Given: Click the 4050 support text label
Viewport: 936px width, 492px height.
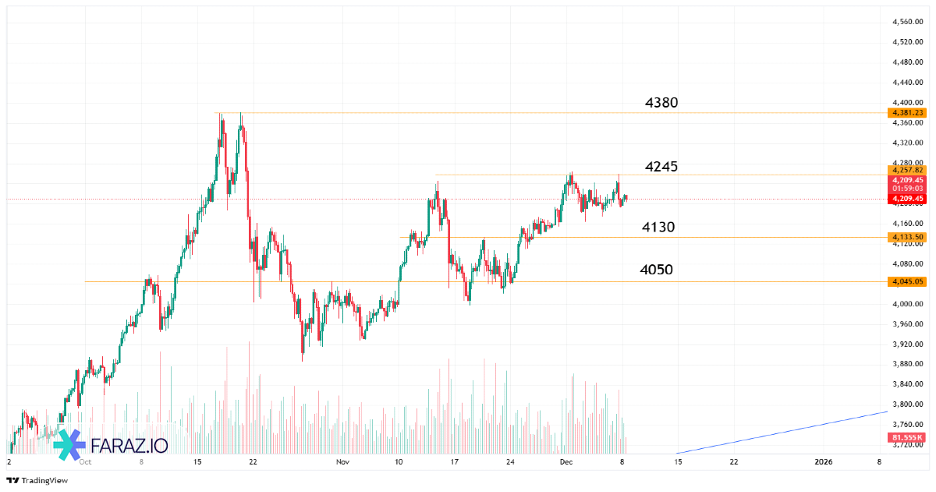Looking at the screenshot, I should tap(656, 270).
